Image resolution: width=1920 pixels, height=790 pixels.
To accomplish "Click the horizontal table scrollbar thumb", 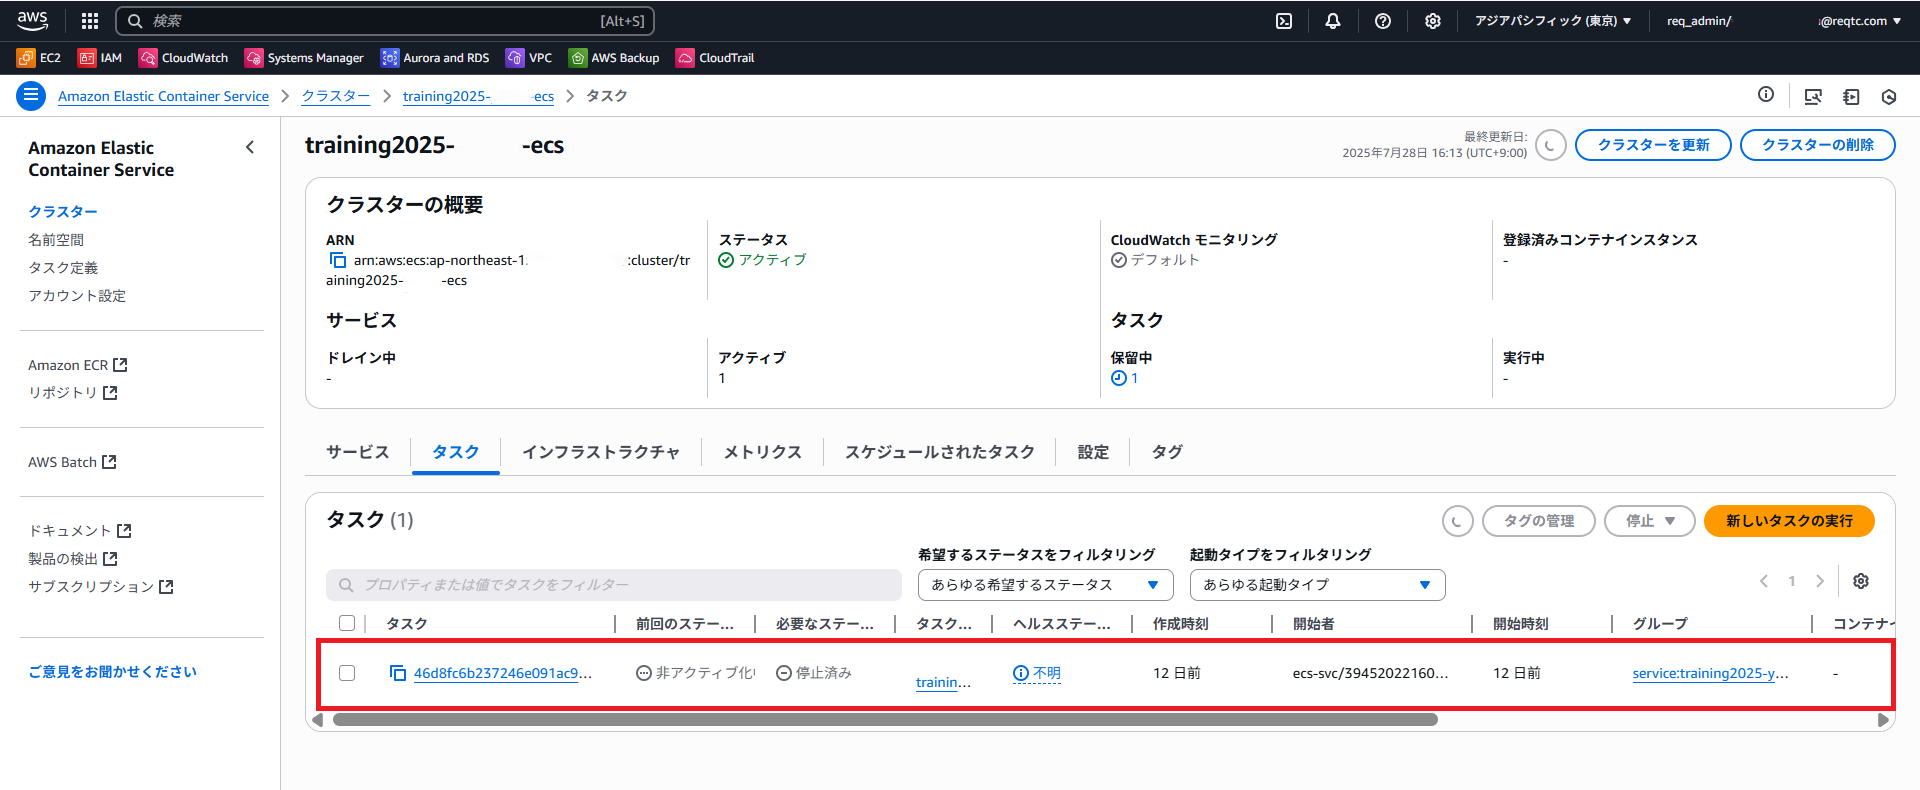I will pyautogui.click(x=885, y=720).
